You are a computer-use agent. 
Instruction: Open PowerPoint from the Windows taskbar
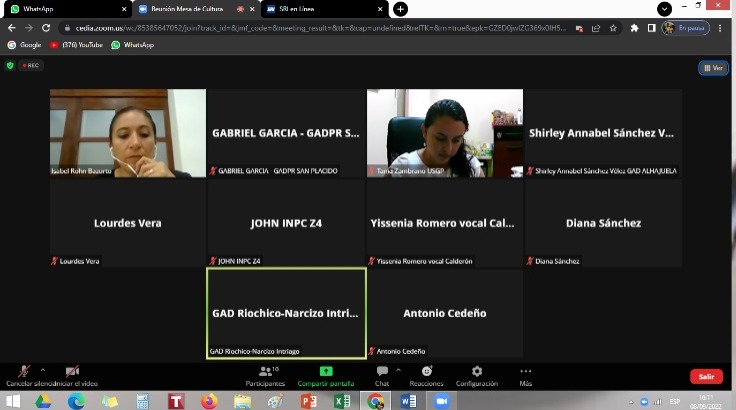pos(308,401)
